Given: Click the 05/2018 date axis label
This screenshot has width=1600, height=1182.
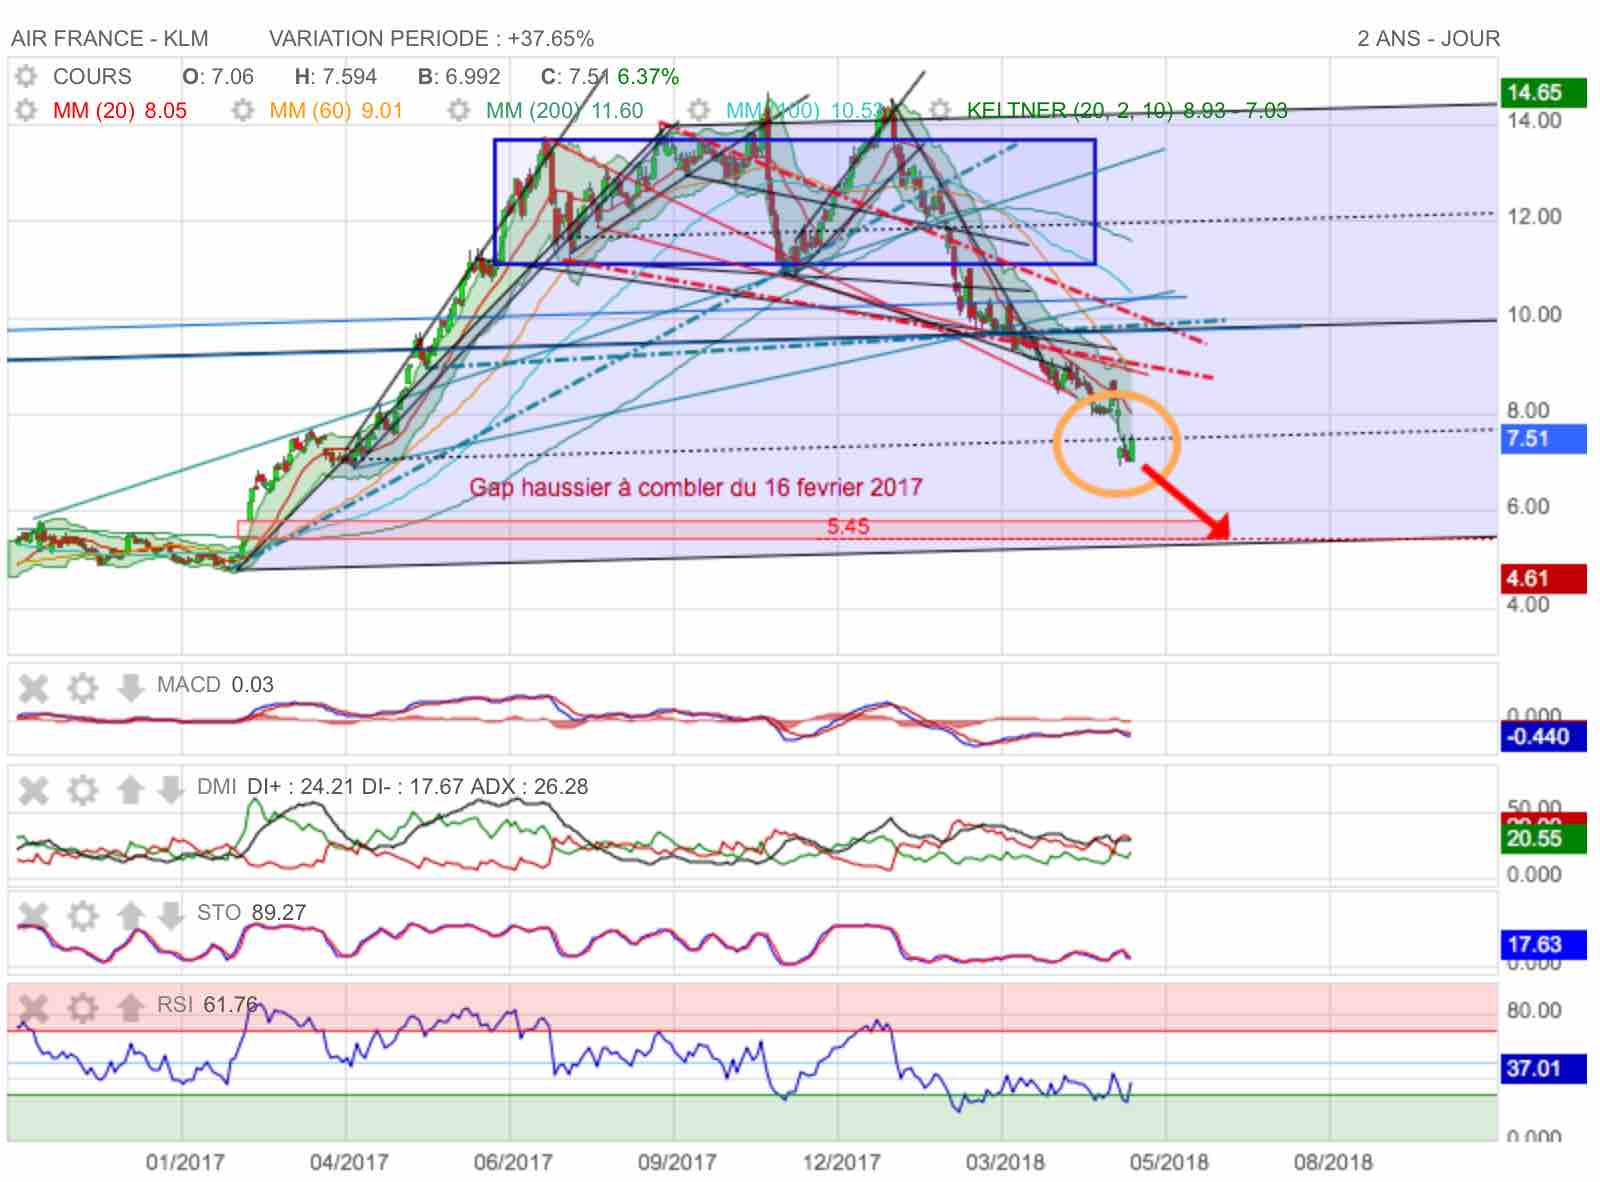Looking at the screenshot, I should (1169, 1163).
